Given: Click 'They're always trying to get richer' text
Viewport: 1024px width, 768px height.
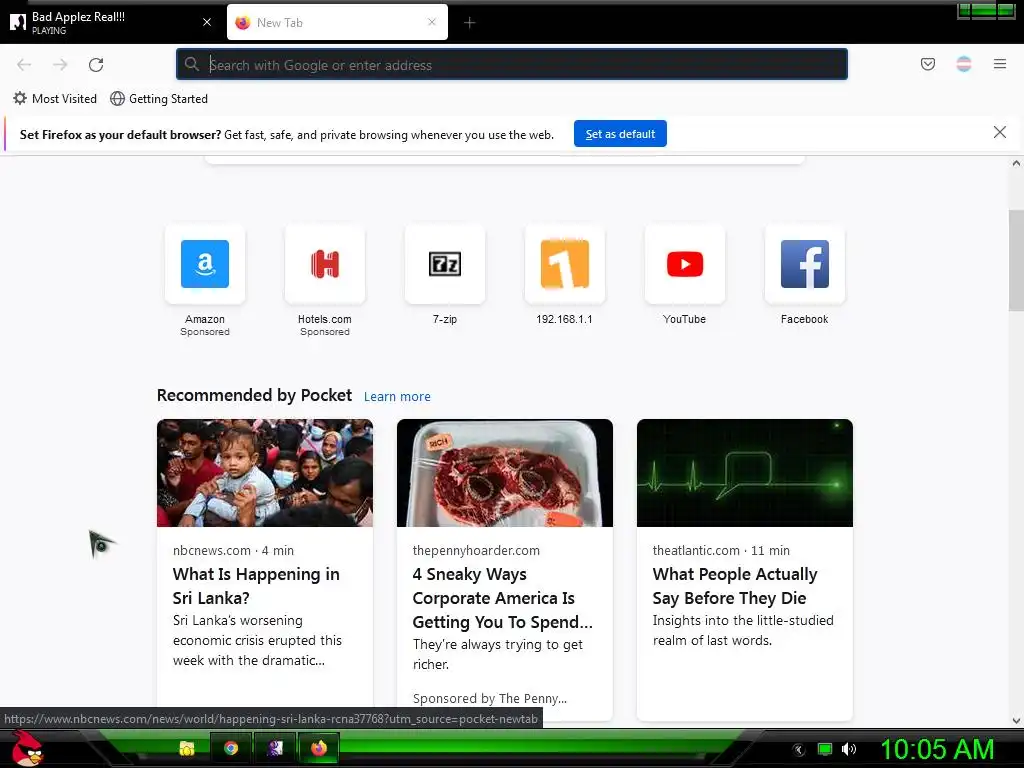Looking at the screenshot, I should 498,654.
